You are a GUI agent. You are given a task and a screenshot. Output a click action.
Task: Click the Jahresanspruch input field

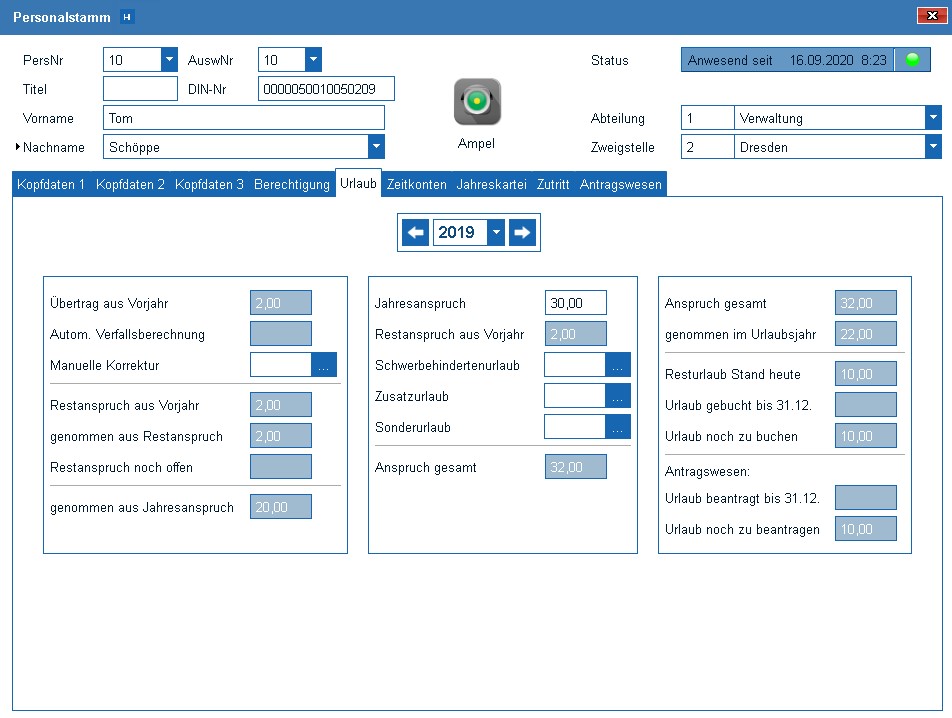[x=575, y=303]
